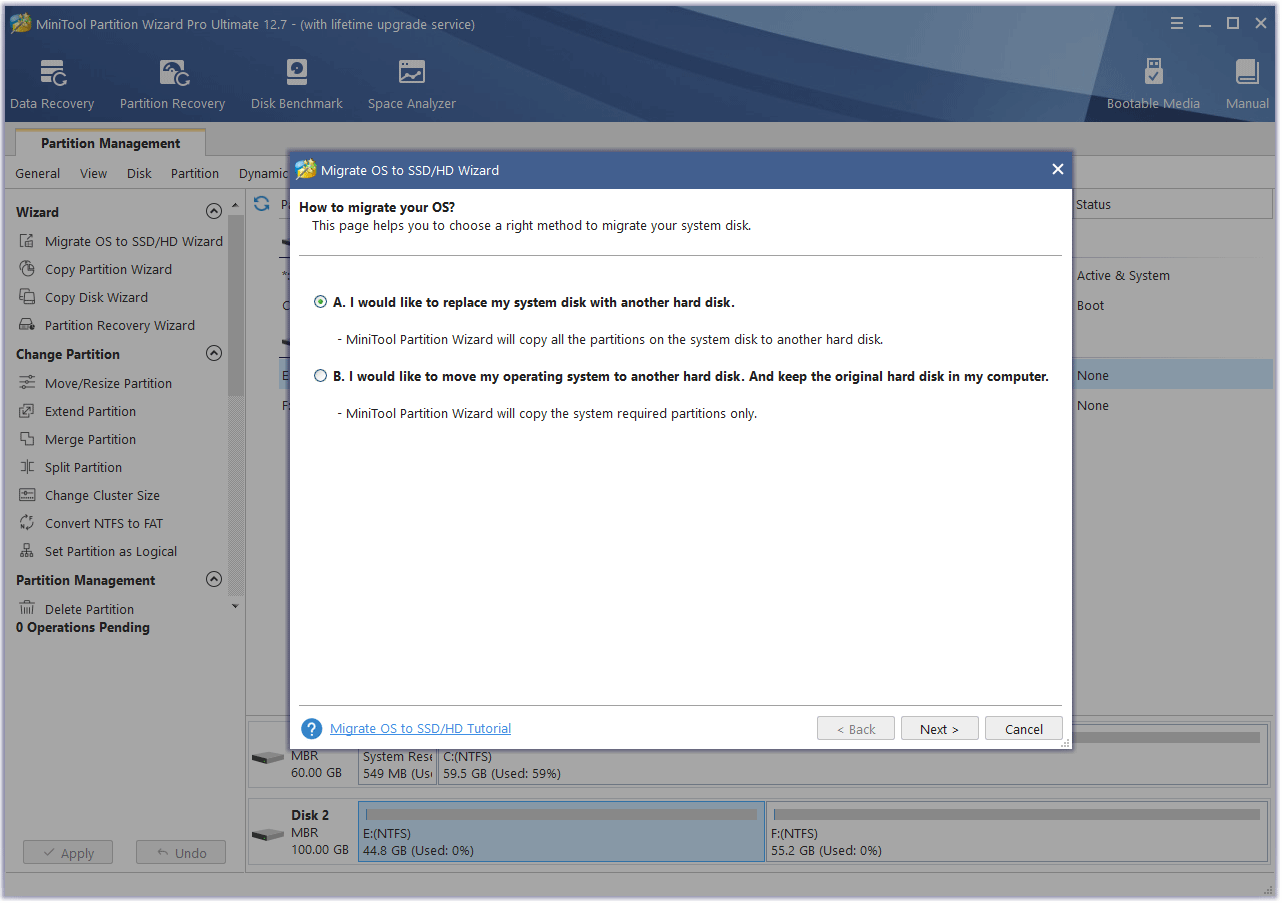Select the E:(NTFS) partition on Disk 2
Viewport: 1282px width, 903px height.
(561, 831)
